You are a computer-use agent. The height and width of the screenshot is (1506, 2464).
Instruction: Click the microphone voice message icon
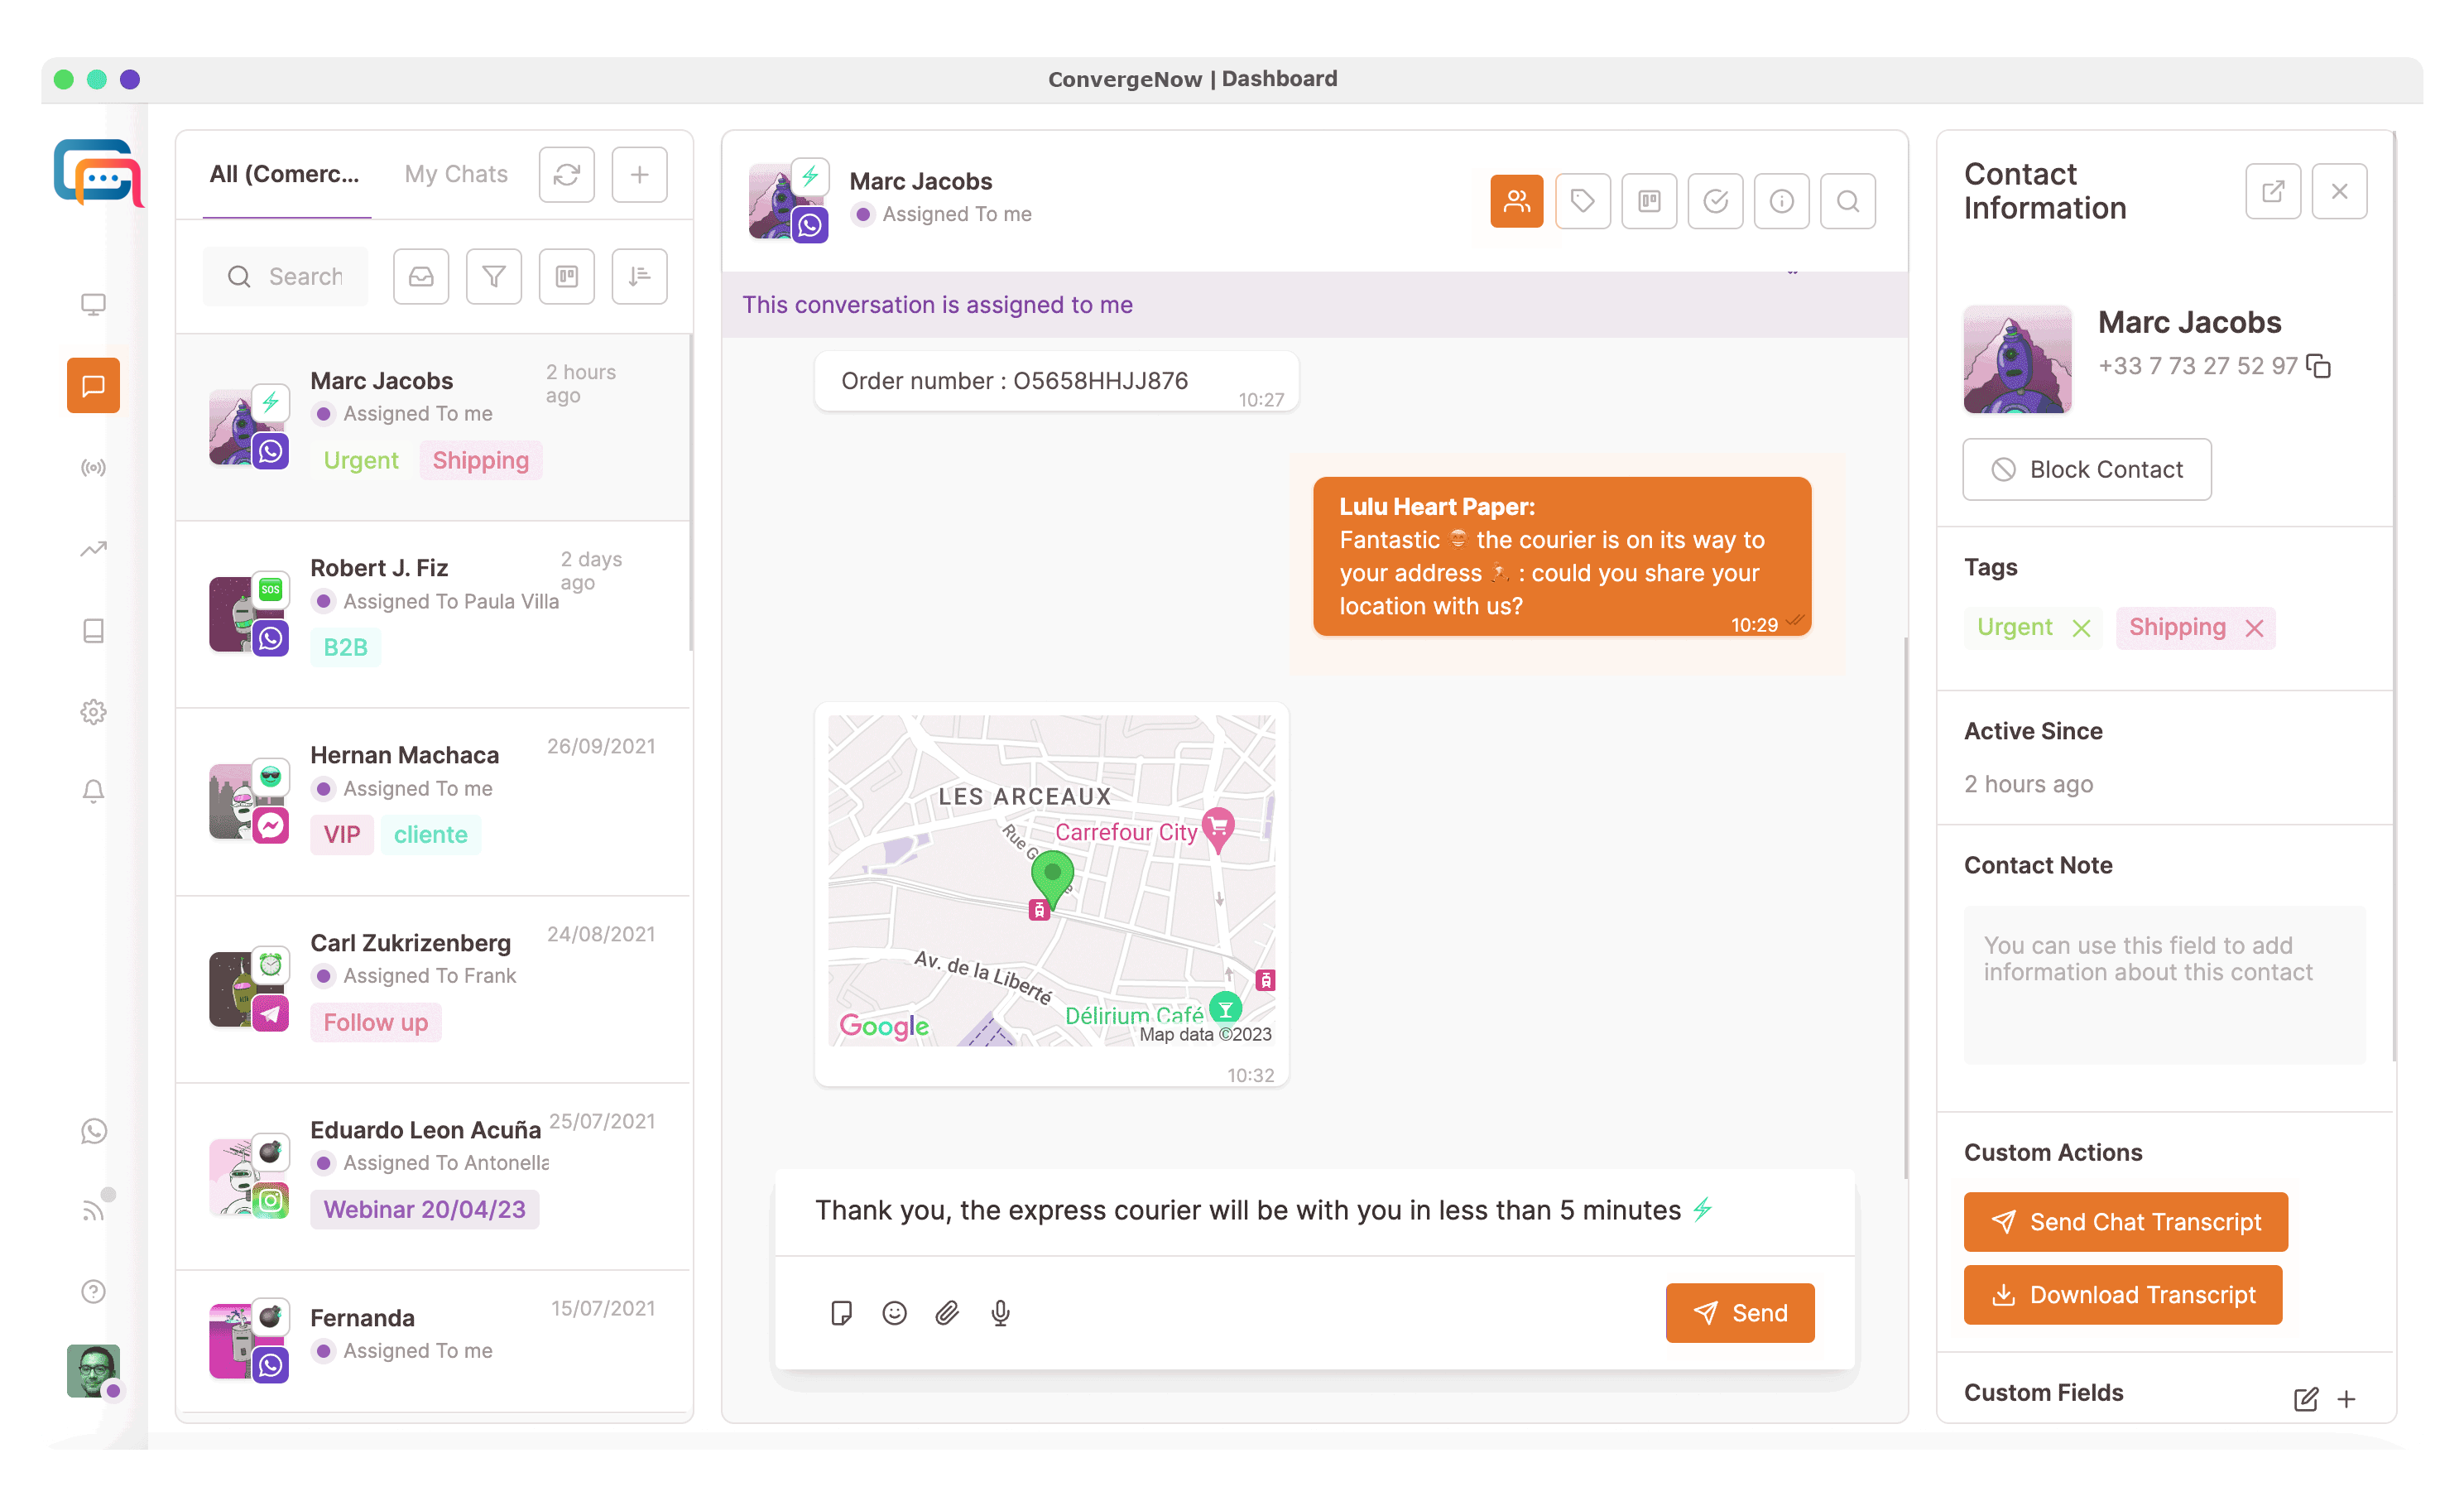coord(1000,1313)
